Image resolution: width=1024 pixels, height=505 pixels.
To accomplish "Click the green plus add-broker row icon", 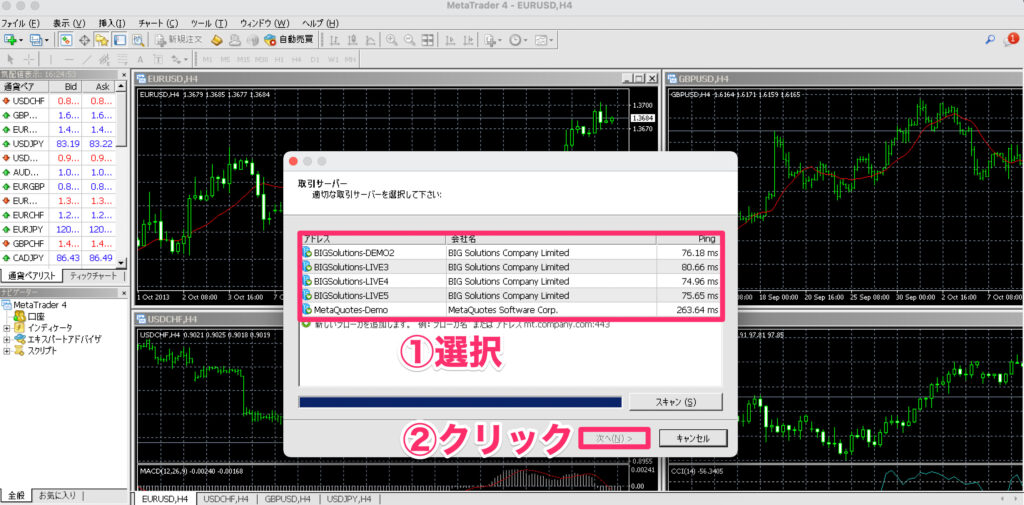I will click(x=306, y=325).
